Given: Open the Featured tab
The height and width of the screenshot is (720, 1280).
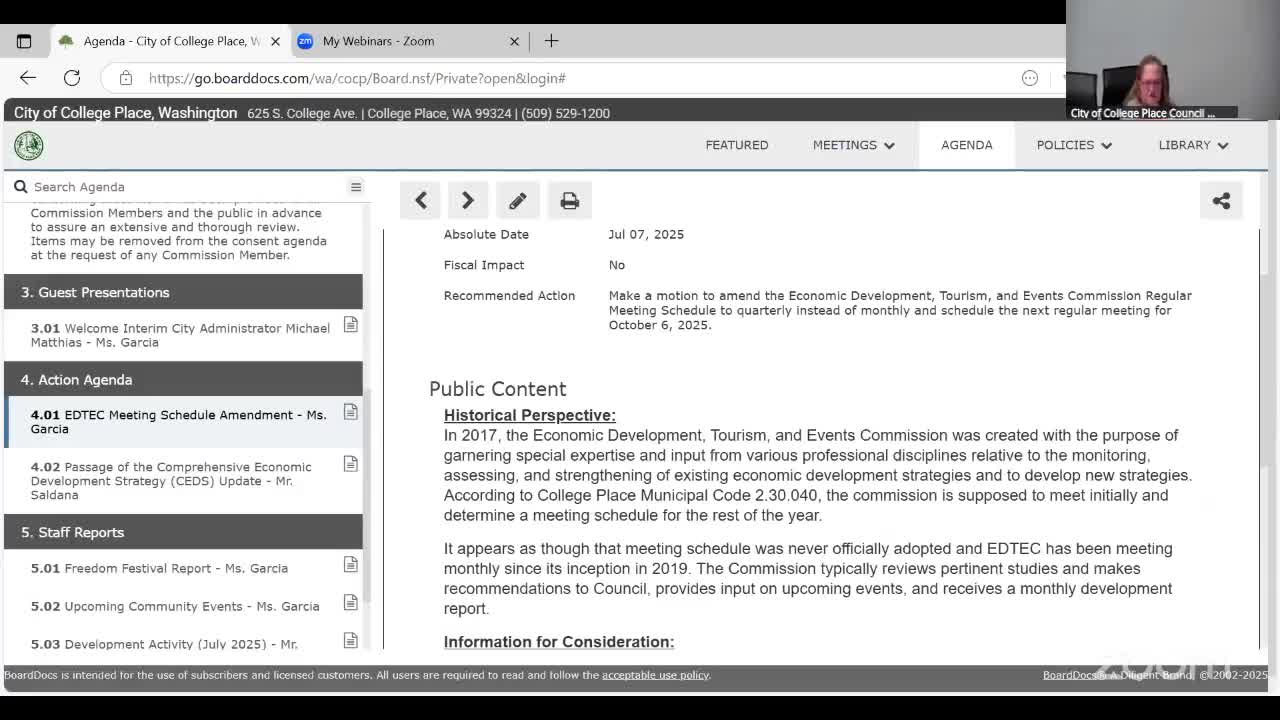Looking at the screenshot, I should click(x=737, y=145).
